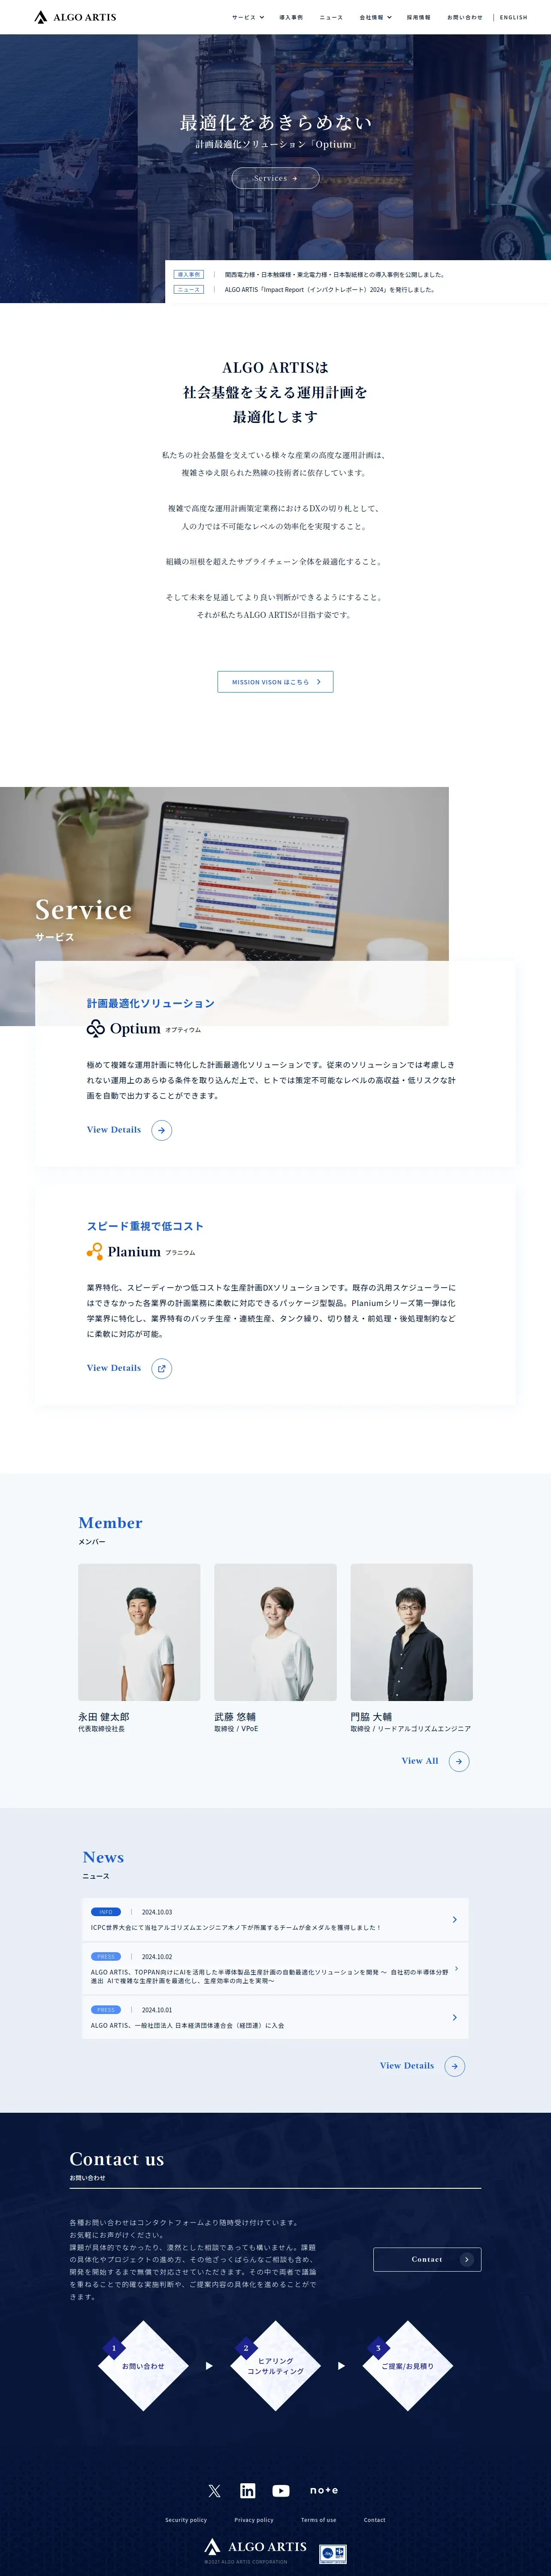Viewport: 551px width, 2576px height.
Task: Click the INFO tag on the 2024.10.03 news
Action: (x=106, y=1911)
